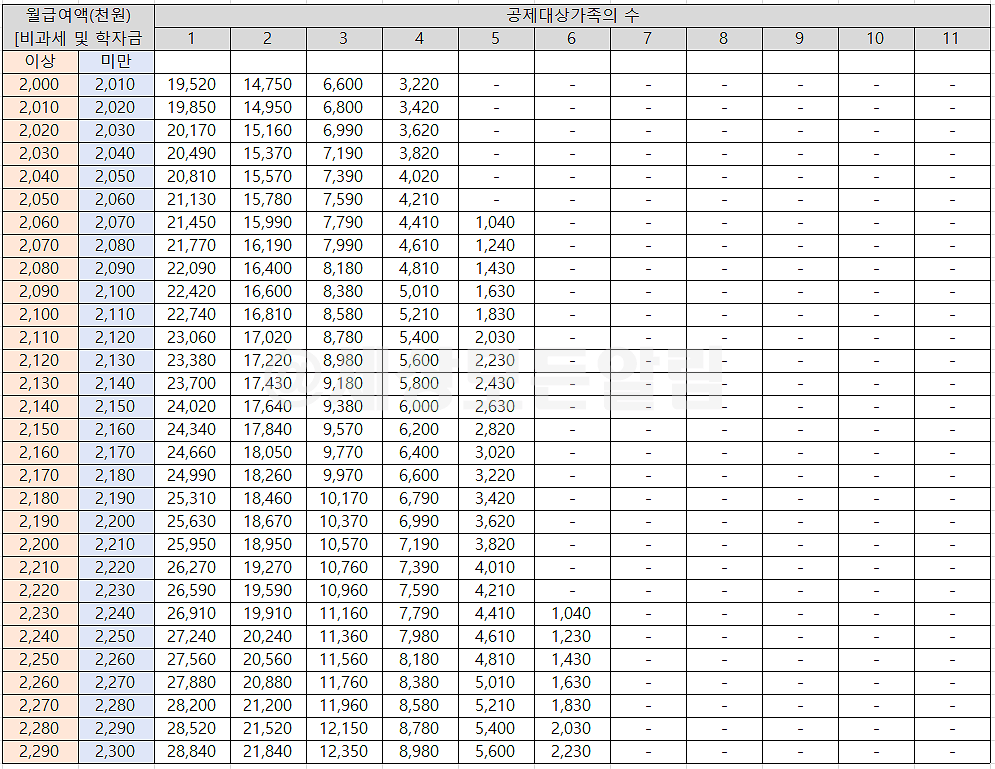Click the 6,600 cell in the 2,000 row
Screen dimensions: 995x769
point(344,84)
